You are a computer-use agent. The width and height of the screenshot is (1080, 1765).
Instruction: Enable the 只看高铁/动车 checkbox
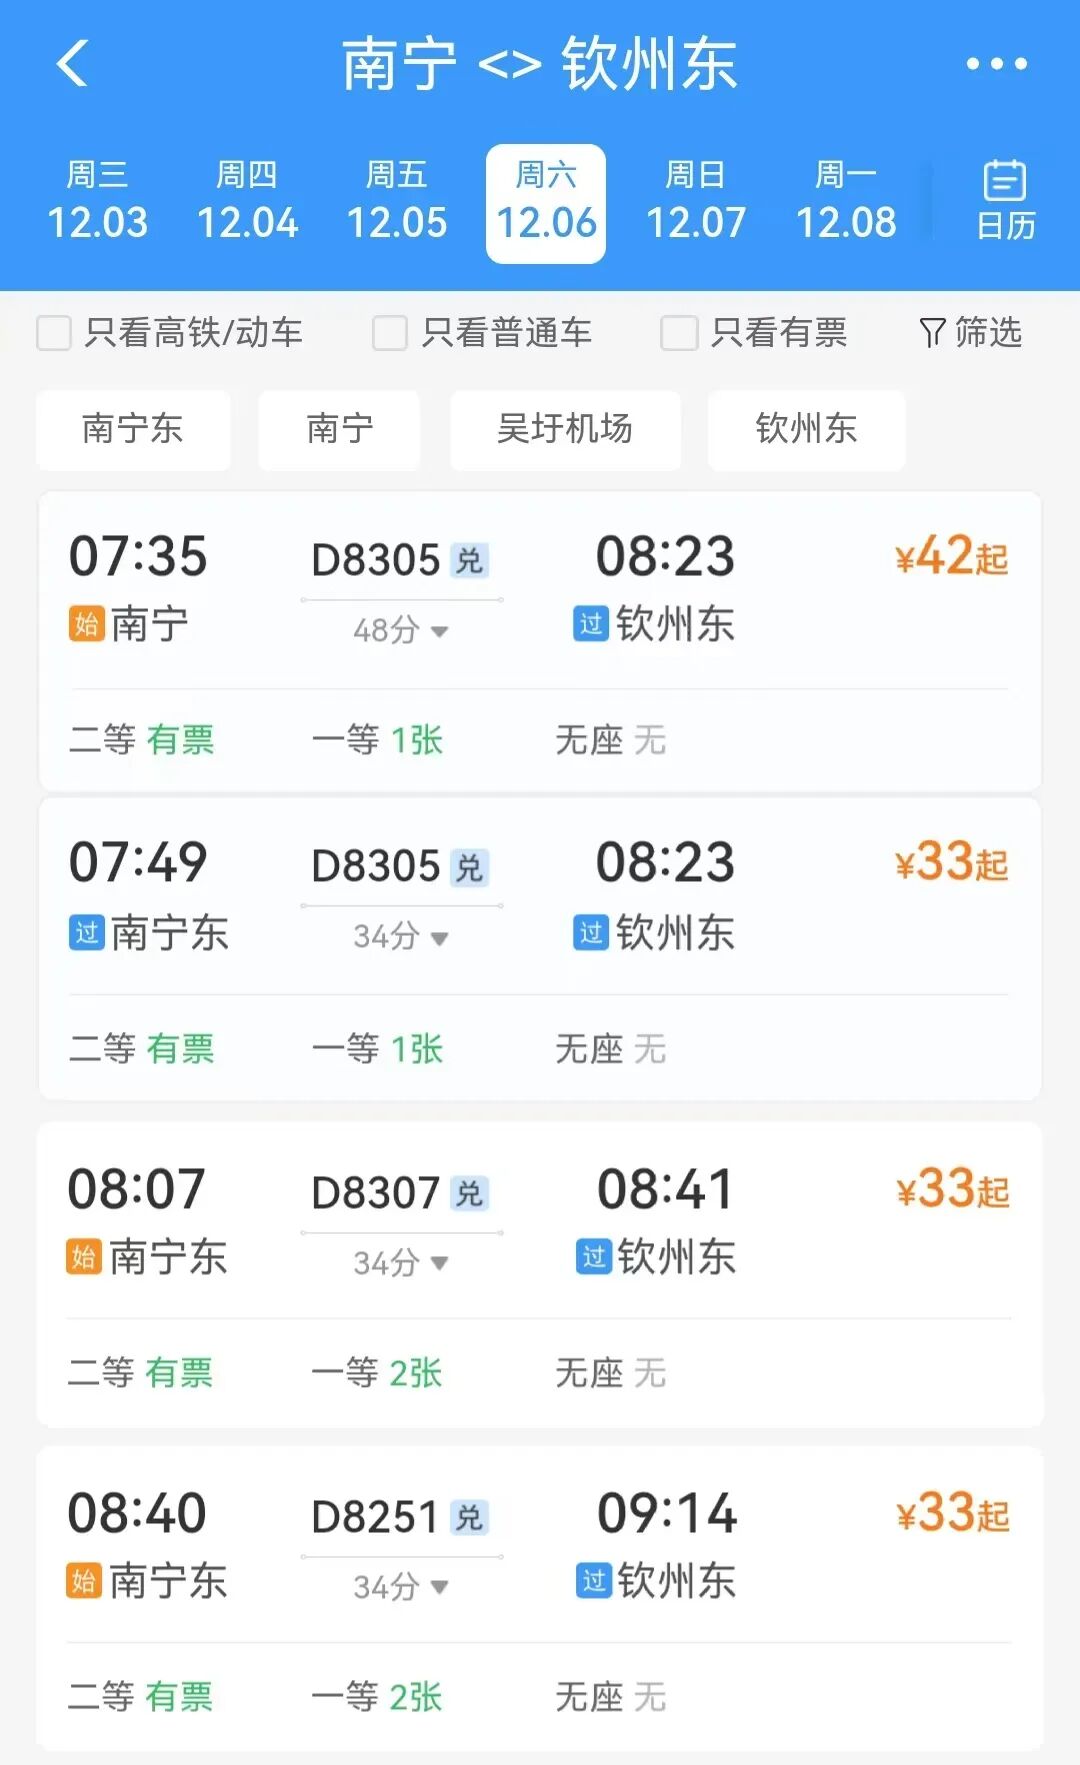[54, 333]
